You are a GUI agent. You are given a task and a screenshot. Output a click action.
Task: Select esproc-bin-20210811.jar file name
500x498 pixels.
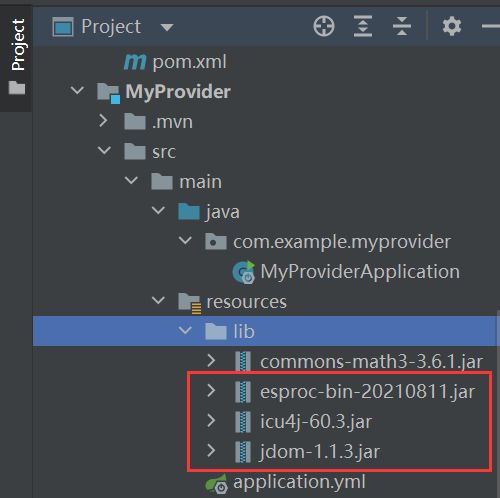click(367, 392)
